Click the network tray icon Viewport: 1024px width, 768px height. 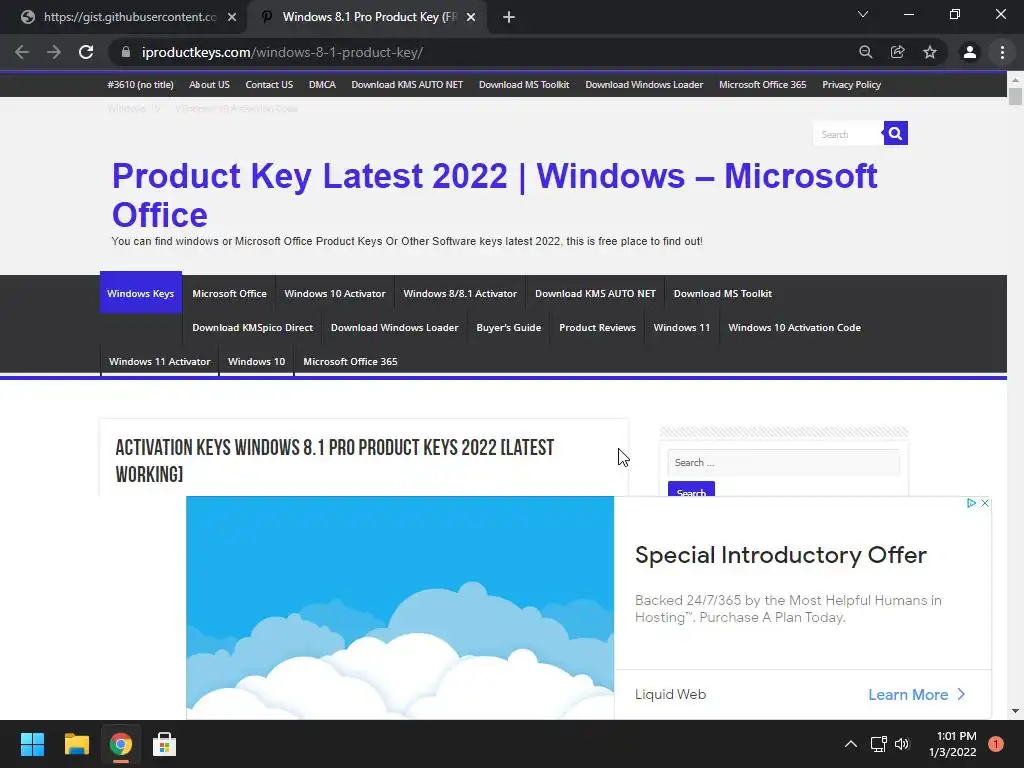[878, 744]
